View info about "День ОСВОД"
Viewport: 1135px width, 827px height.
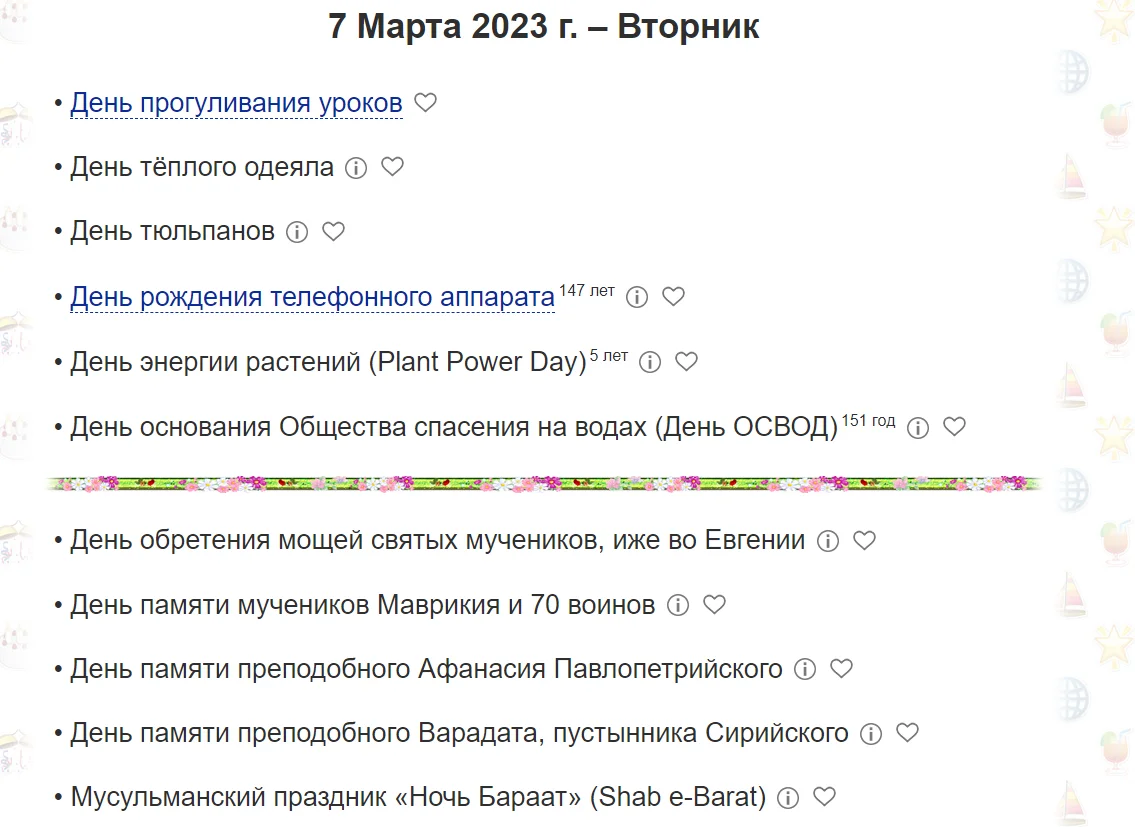coord(918,427)
